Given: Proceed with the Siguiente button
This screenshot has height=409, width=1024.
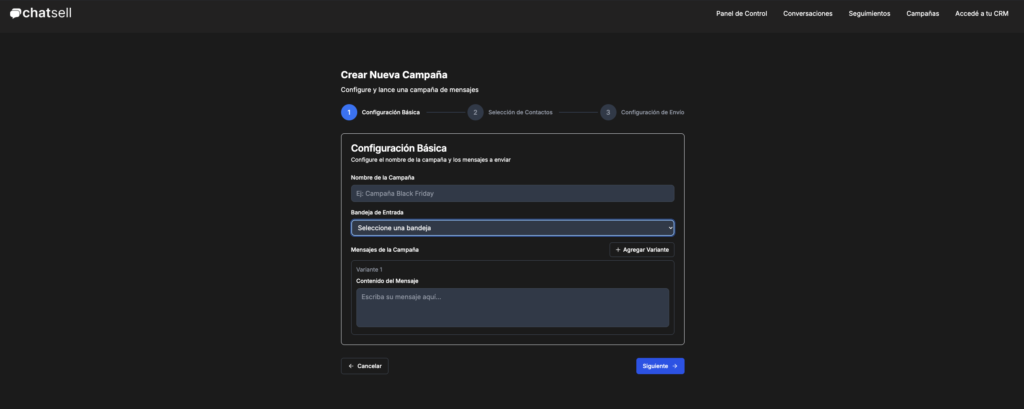Looking at the screenshot, I should pos(660,366).
